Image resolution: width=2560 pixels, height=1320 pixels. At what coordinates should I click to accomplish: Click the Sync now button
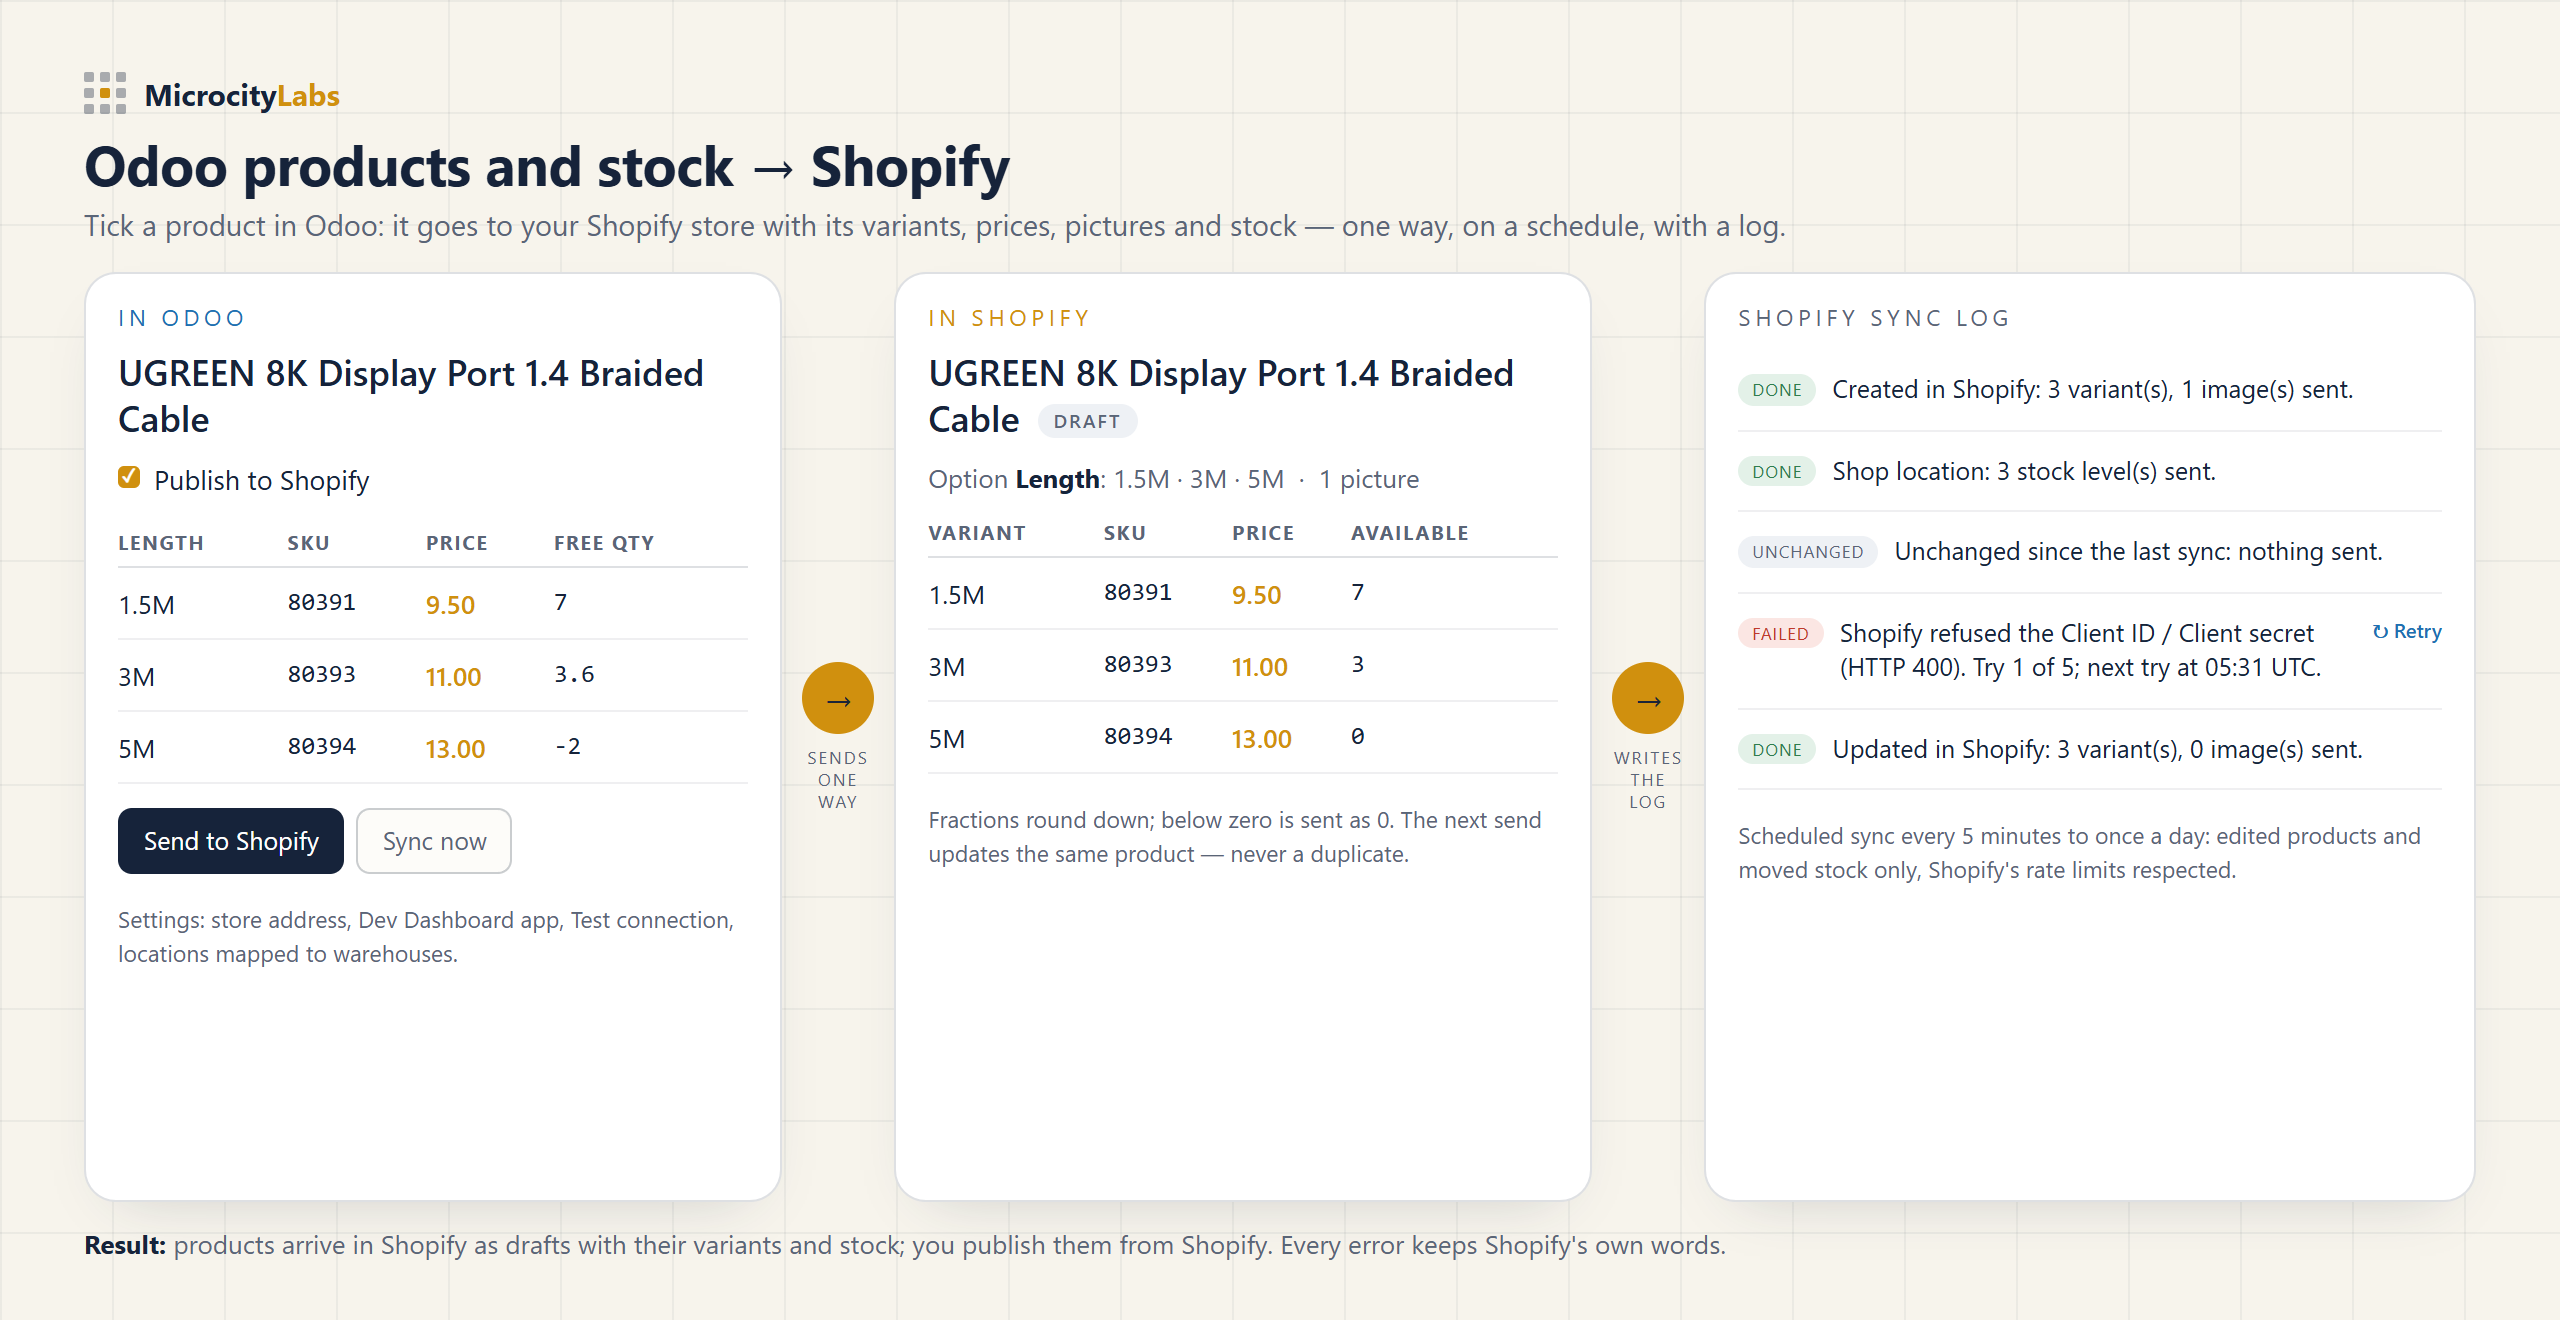(434, 841)
